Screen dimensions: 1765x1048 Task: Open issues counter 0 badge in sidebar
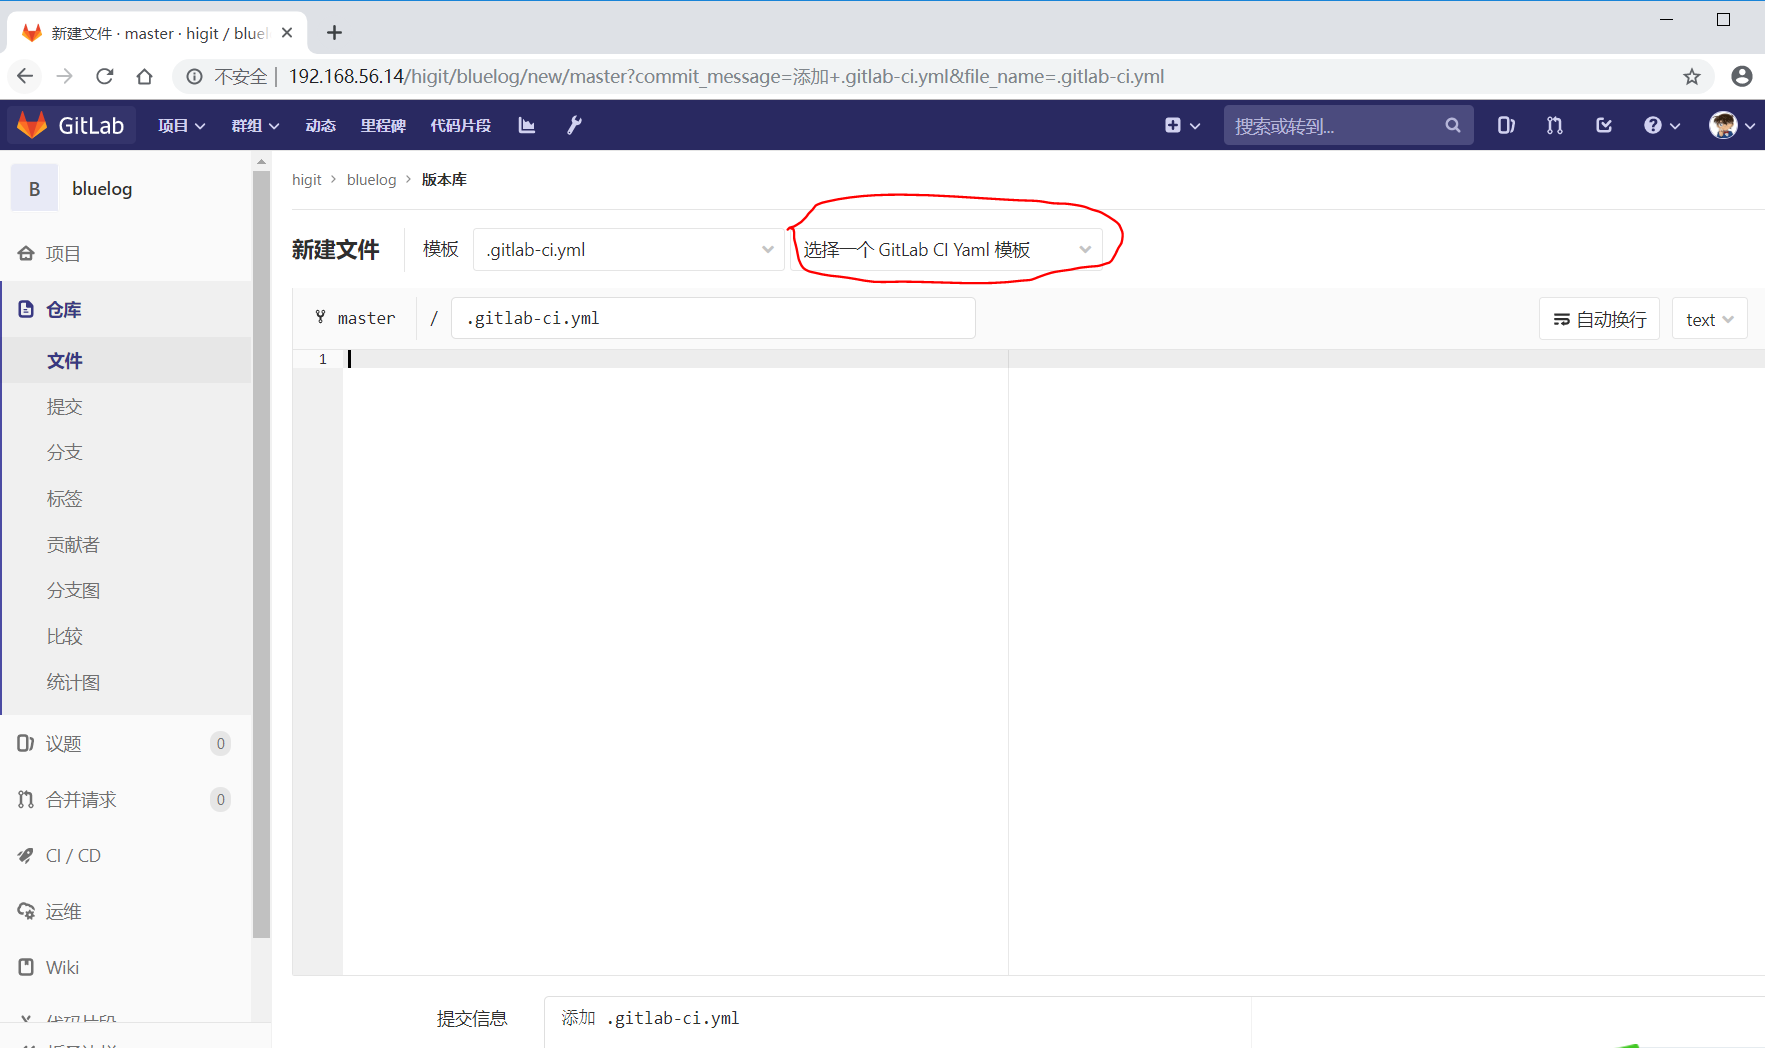point(221,744)
